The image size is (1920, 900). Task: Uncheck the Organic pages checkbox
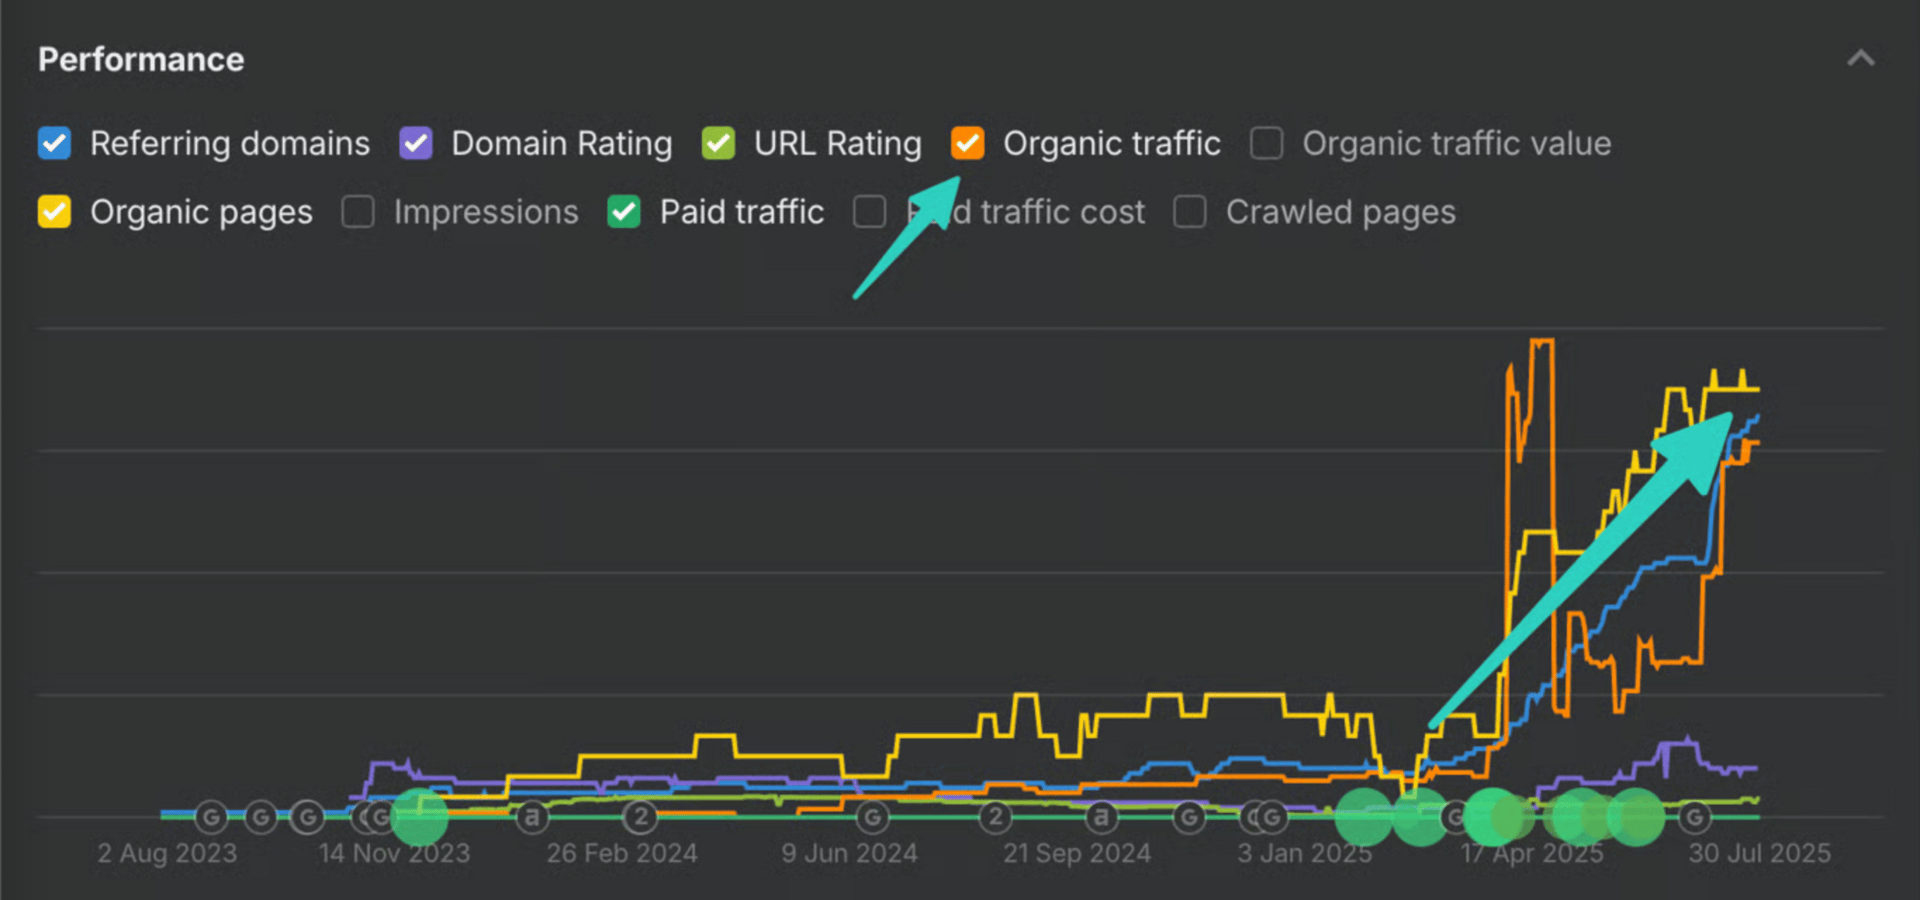54,212
